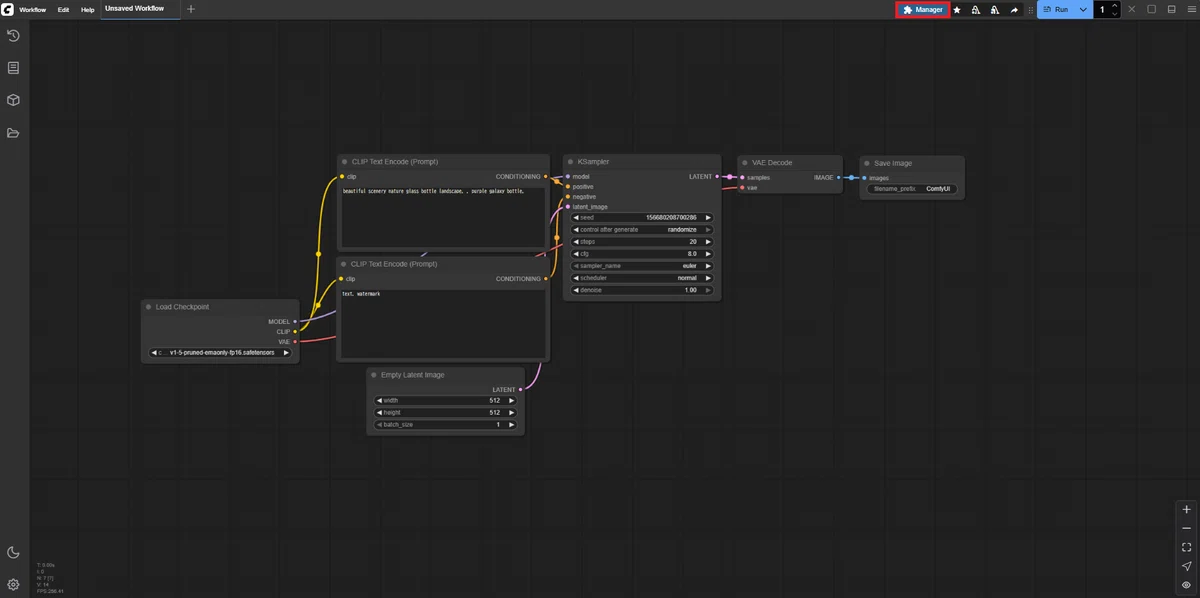The height and width of the screenshot is (598, 1200).
Task: Open the sampler_name euler dropdown
Action: (x=641, y=266)
